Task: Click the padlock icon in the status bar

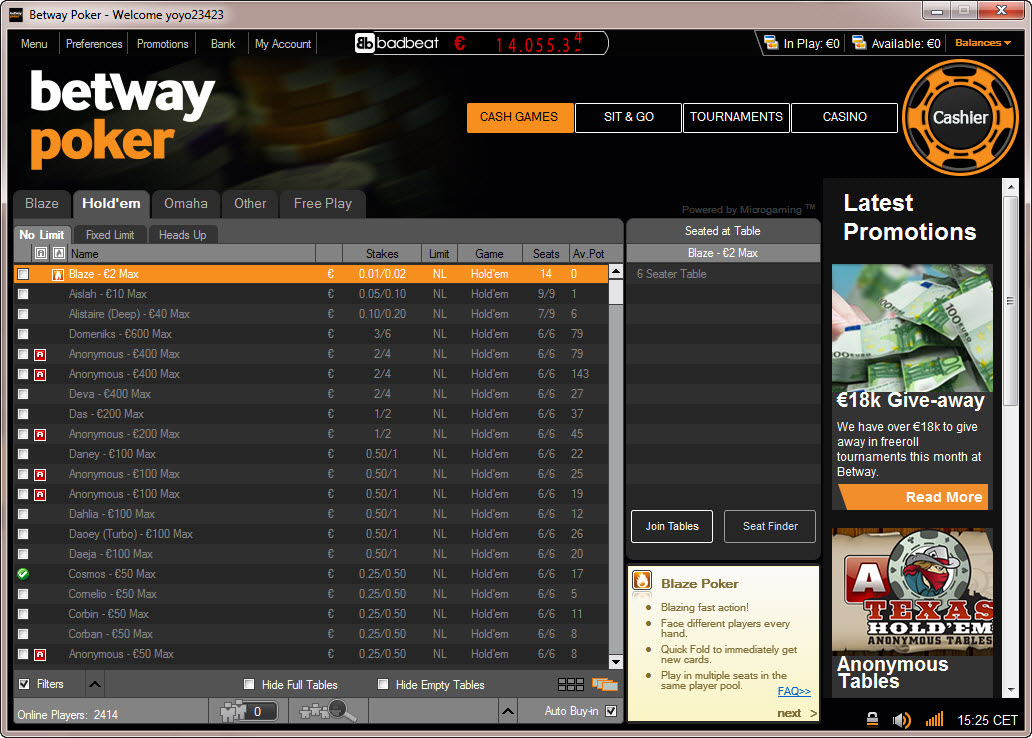Action: 872,720
